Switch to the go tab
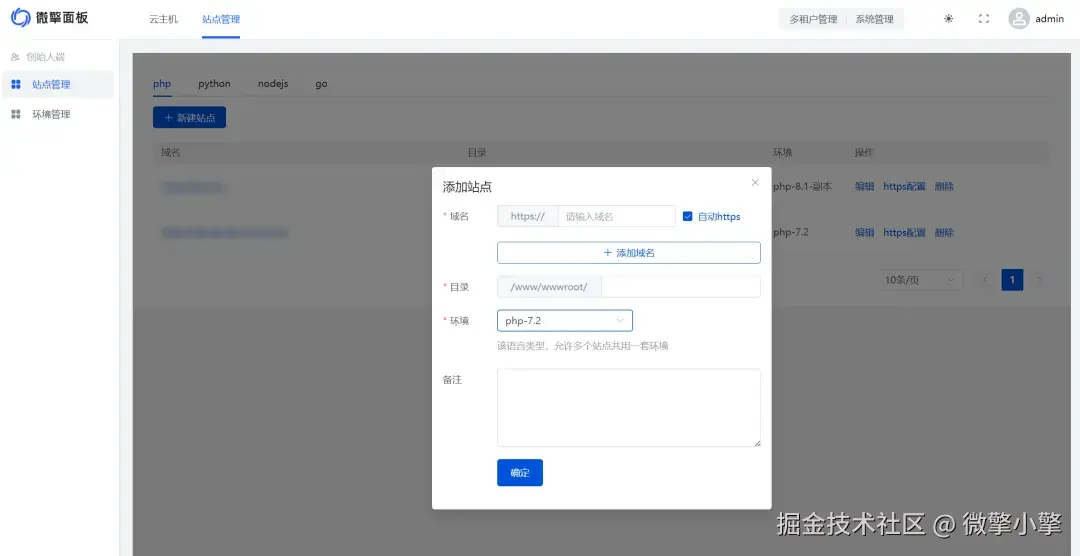Viewport: 1080px width, 556px height. point(321,84)
